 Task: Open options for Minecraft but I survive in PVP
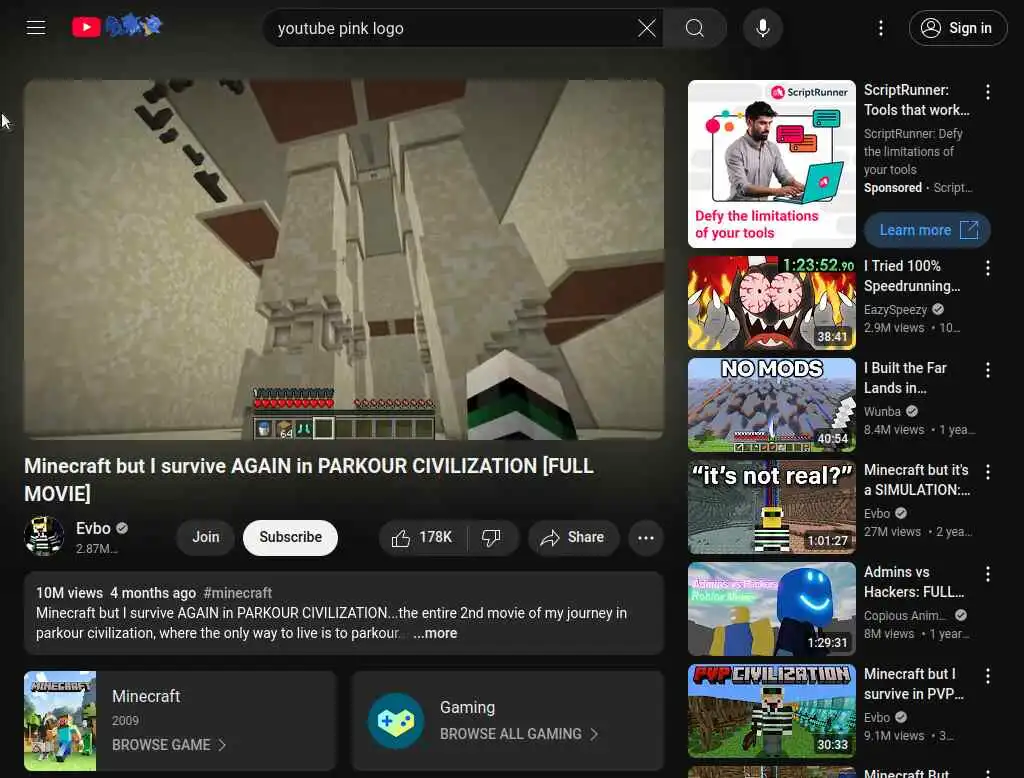click(x=987, y=675)
